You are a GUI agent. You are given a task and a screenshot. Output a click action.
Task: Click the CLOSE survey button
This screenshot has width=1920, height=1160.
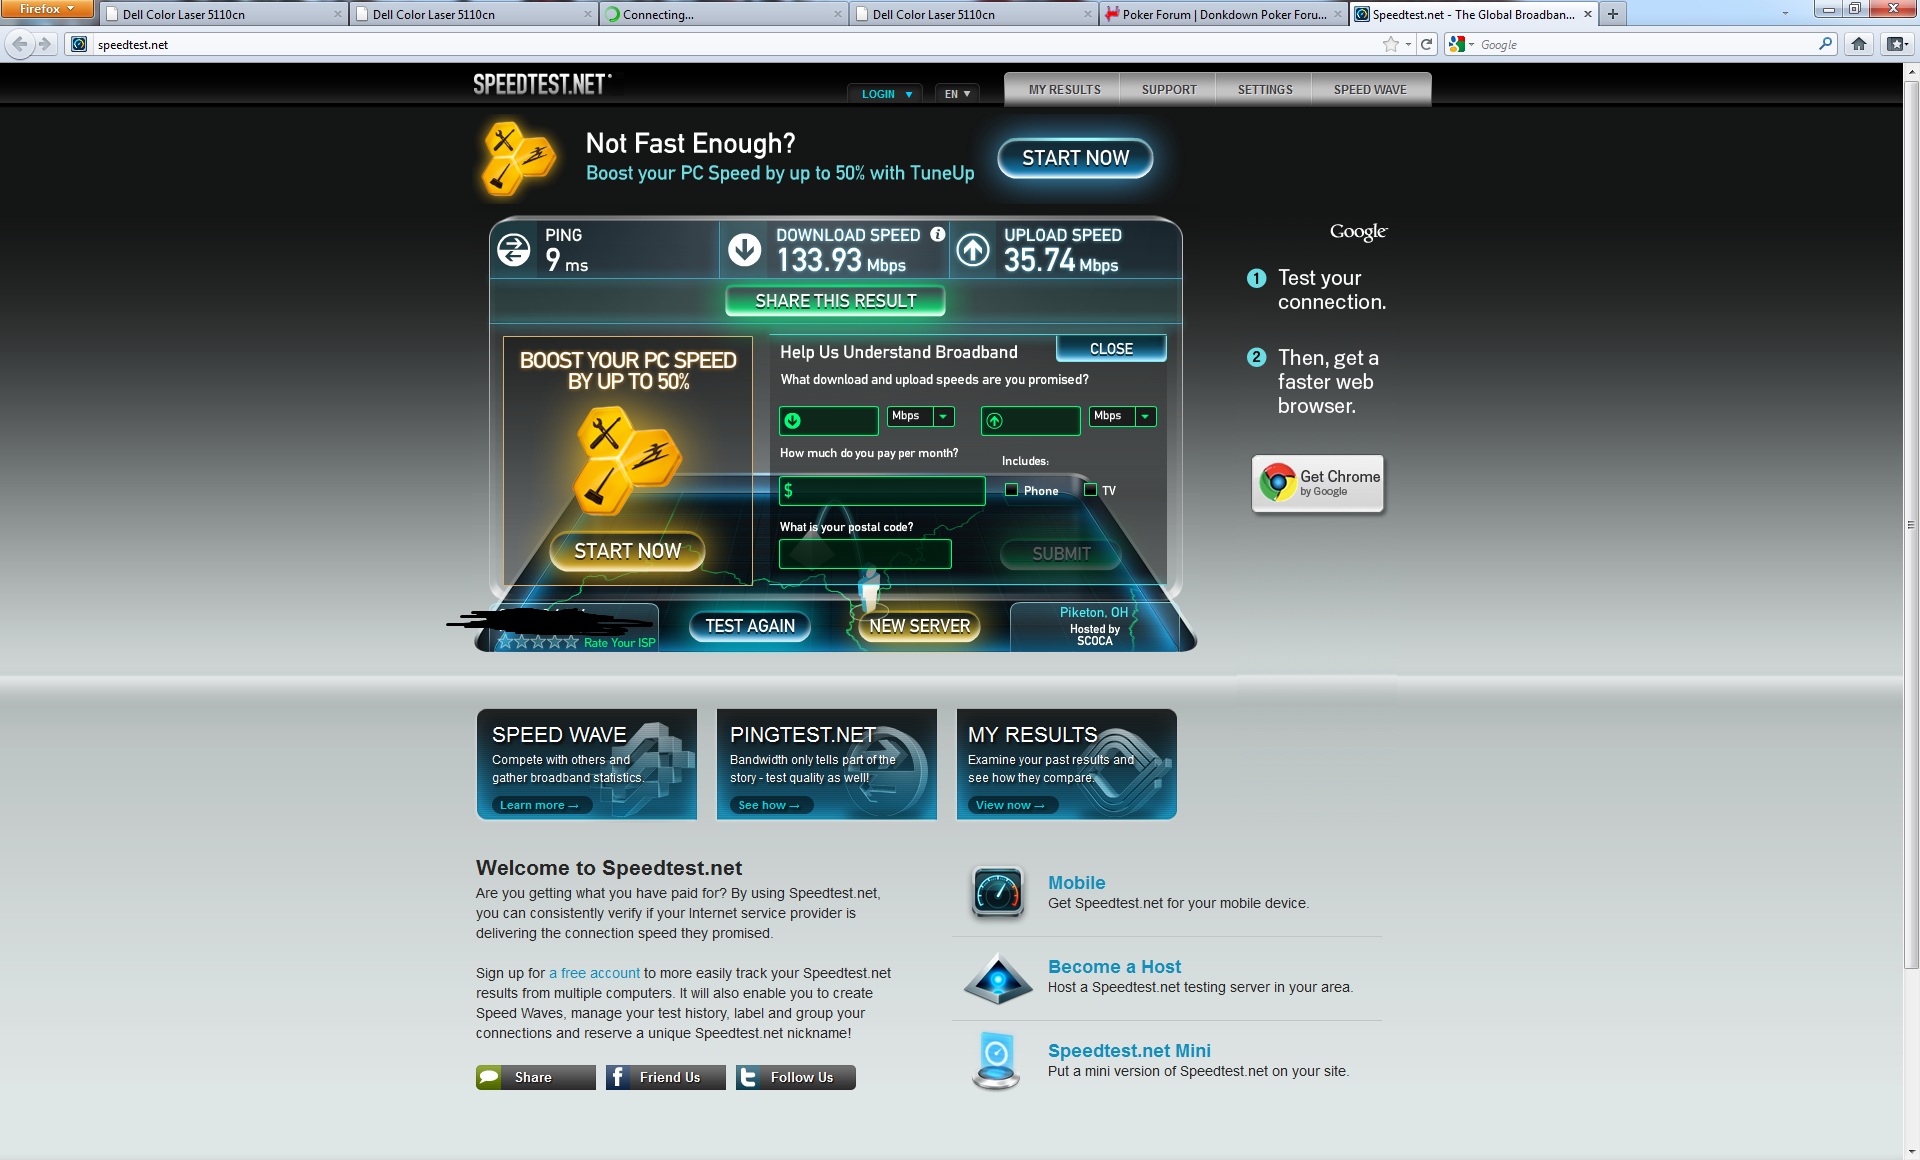[x=1111, y=348]
